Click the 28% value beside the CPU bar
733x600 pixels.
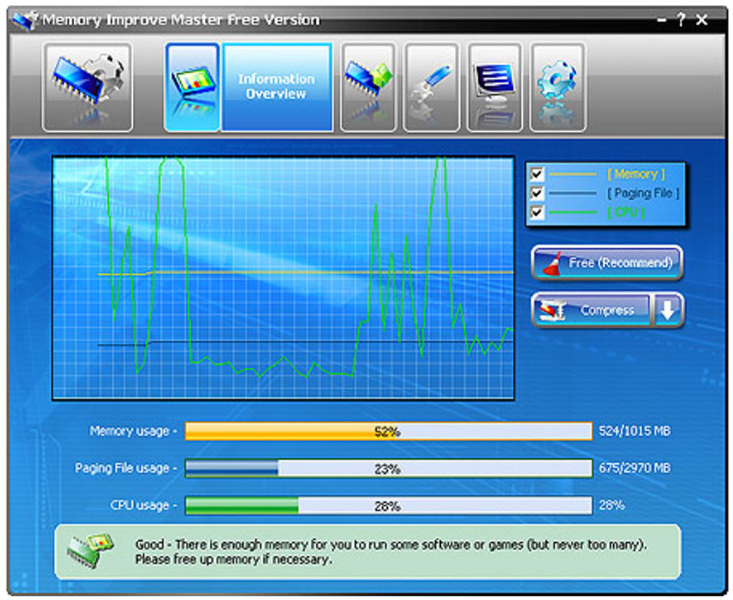point(611,505)
